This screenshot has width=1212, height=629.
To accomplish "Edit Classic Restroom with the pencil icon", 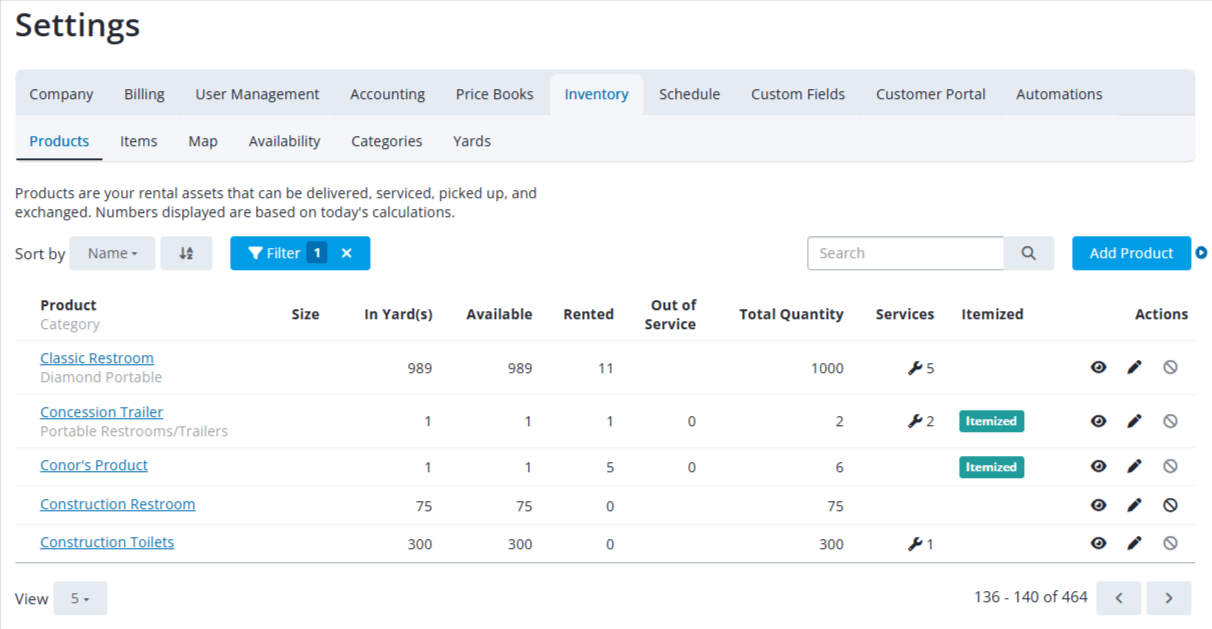I will coord(1134,368).
